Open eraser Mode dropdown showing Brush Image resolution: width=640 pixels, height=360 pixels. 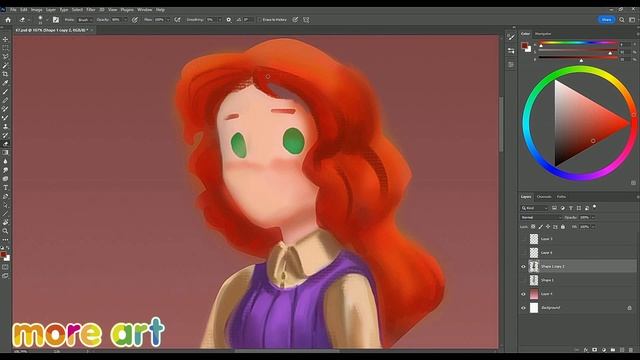pyautogui.click(x=85, y=20)
